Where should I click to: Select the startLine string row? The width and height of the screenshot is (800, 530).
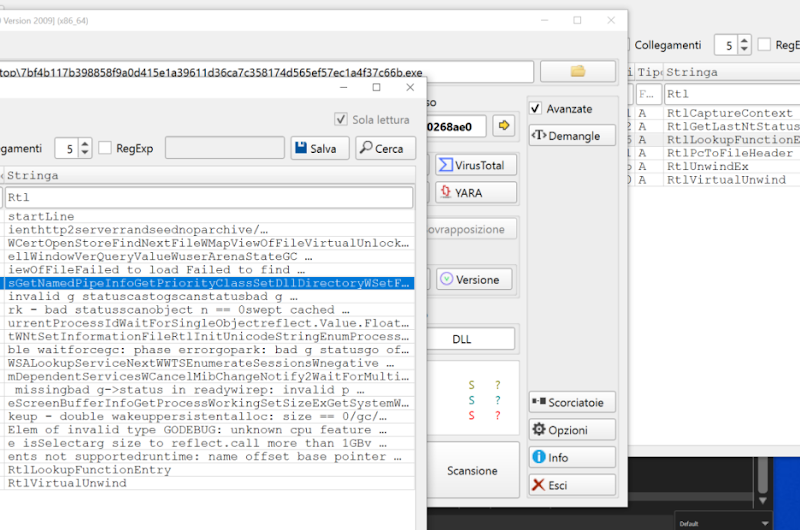point(209,216)
